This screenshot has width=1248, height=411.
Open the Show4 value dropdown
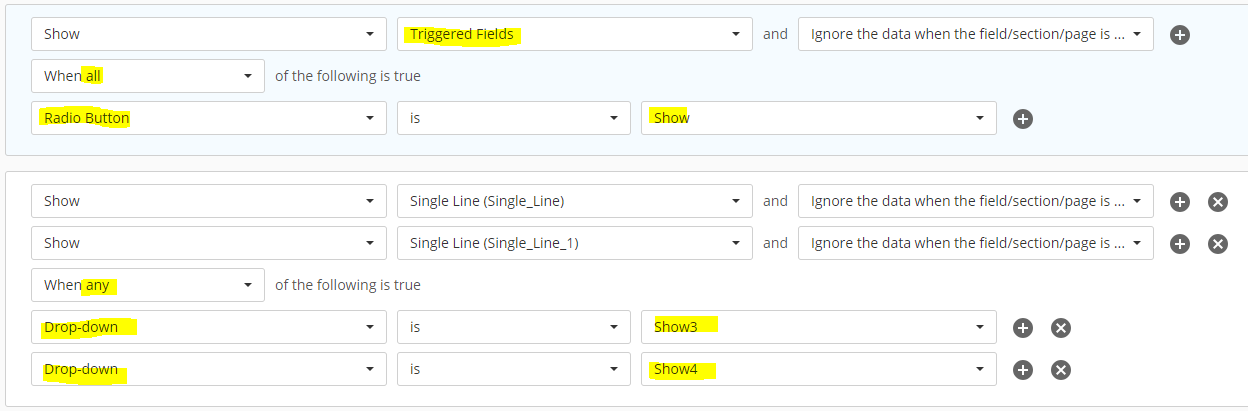819,369
